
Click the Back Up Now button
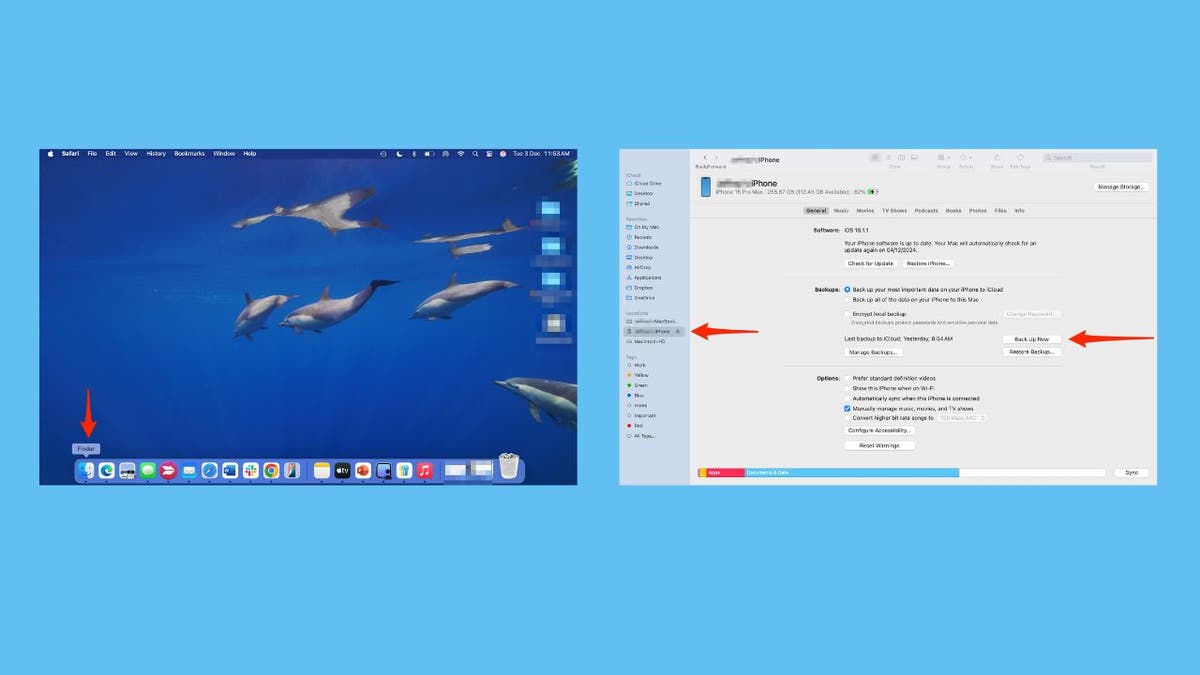click(1031, 340)
